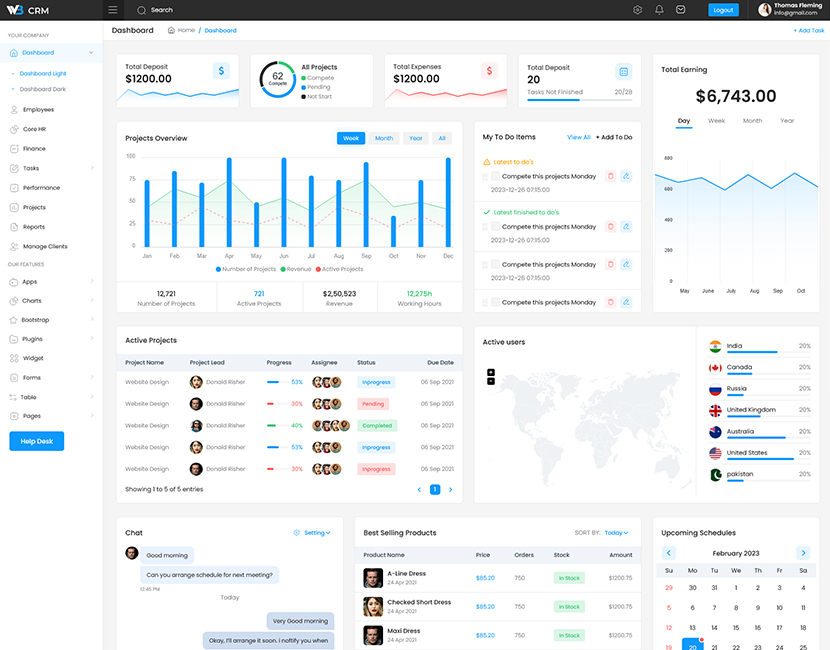Go to next month in the calendar
The height and width of the screenshot is (650, 830).
(x=803, y=553)
